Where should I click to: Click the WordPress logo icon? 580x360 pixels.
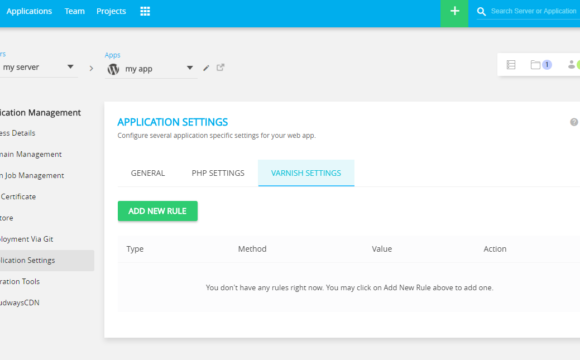point(114,69)
